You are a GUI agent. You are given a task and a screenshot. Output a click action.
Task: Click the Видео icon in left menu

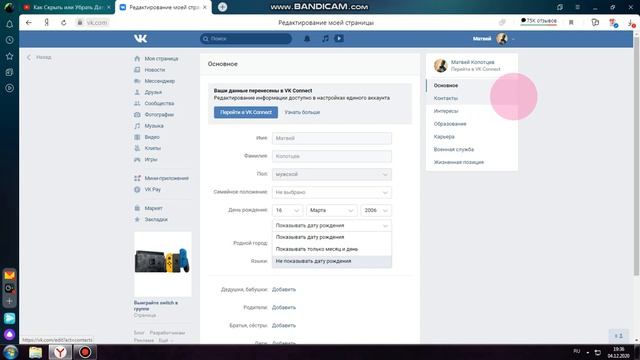tap(137, 137)
